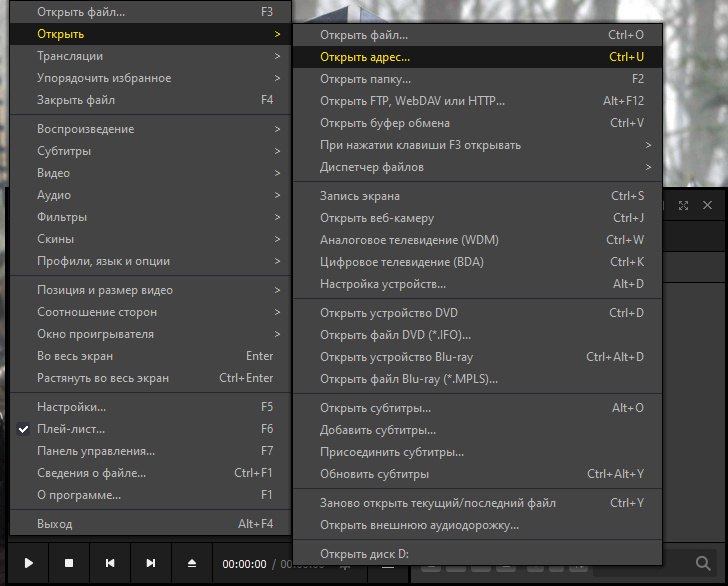The width and height of the screenshot is (728, 586).
Task: Click the Eject/Open file icon
Action: [192, 564]
